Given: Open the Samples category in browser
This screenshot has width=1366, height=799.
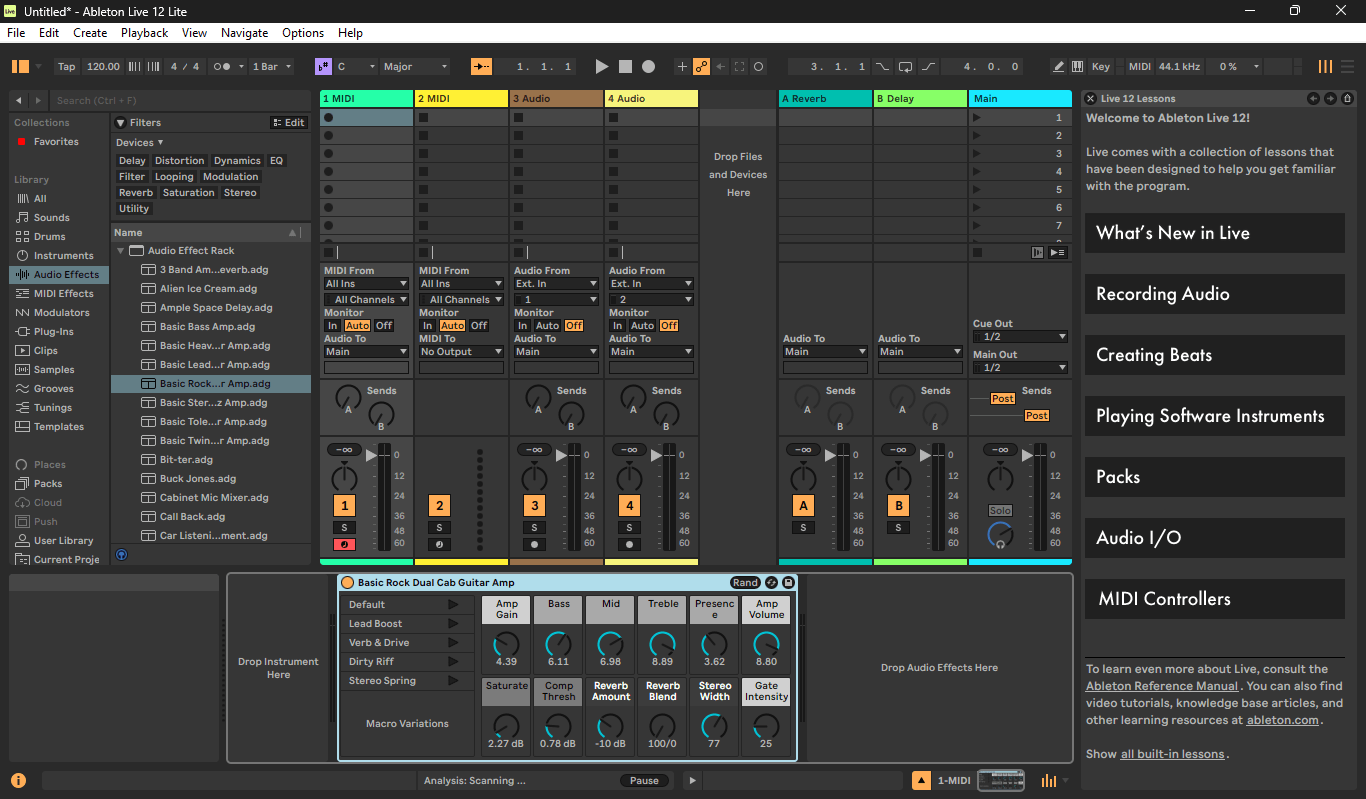Looking at the screenshot, I should [x=54, y=370].
